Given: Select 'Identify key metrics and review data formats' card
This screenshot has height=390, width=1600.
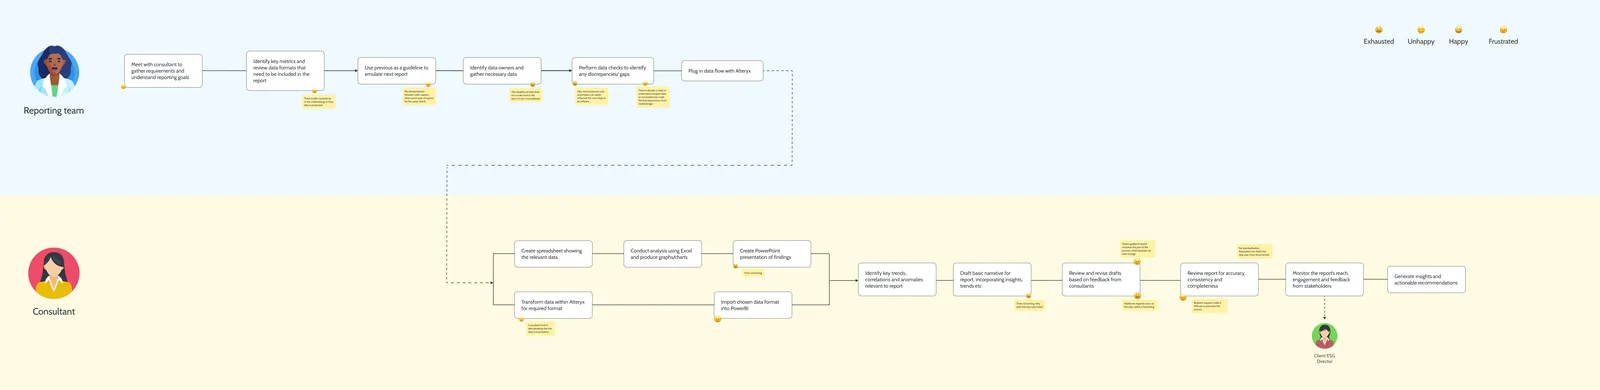Looking at the screenshot, I should coord(285,71).
